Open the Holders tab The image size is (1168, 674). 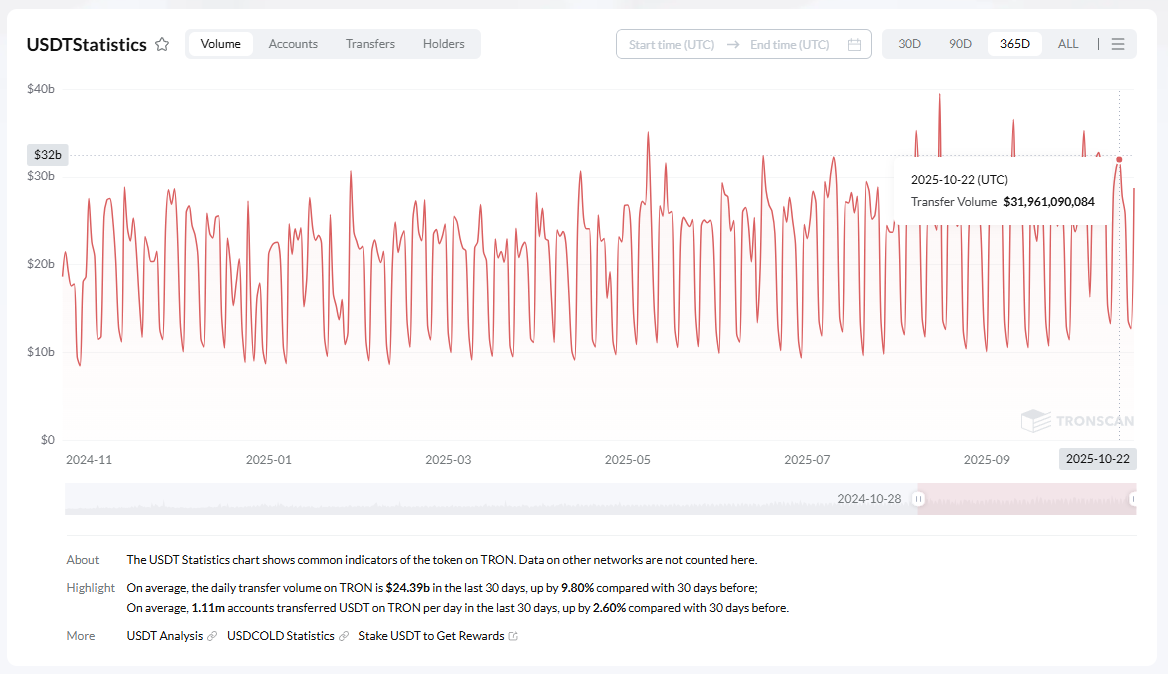(x=443, y=44)
